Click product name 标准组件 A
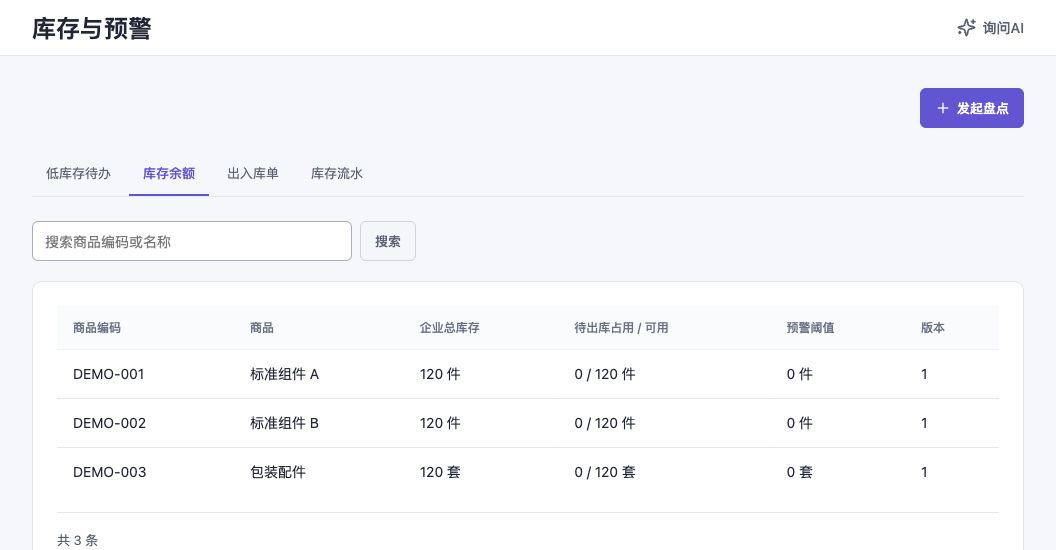Screen dimensions: 1056x550 click(284, 374)
